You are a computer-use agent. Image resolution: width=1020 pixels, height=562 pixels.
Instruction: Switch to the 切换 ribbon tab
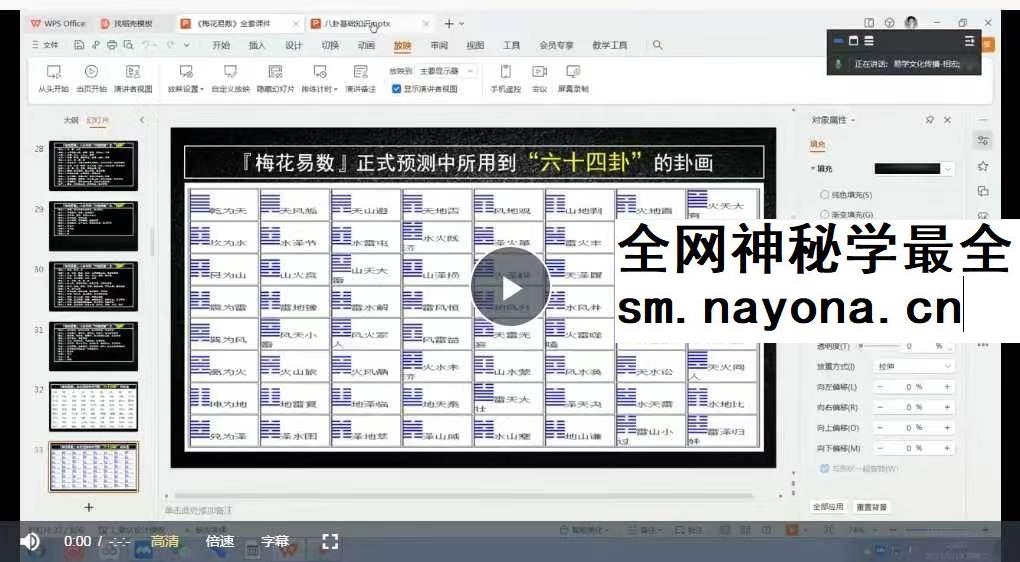[330, 46]
